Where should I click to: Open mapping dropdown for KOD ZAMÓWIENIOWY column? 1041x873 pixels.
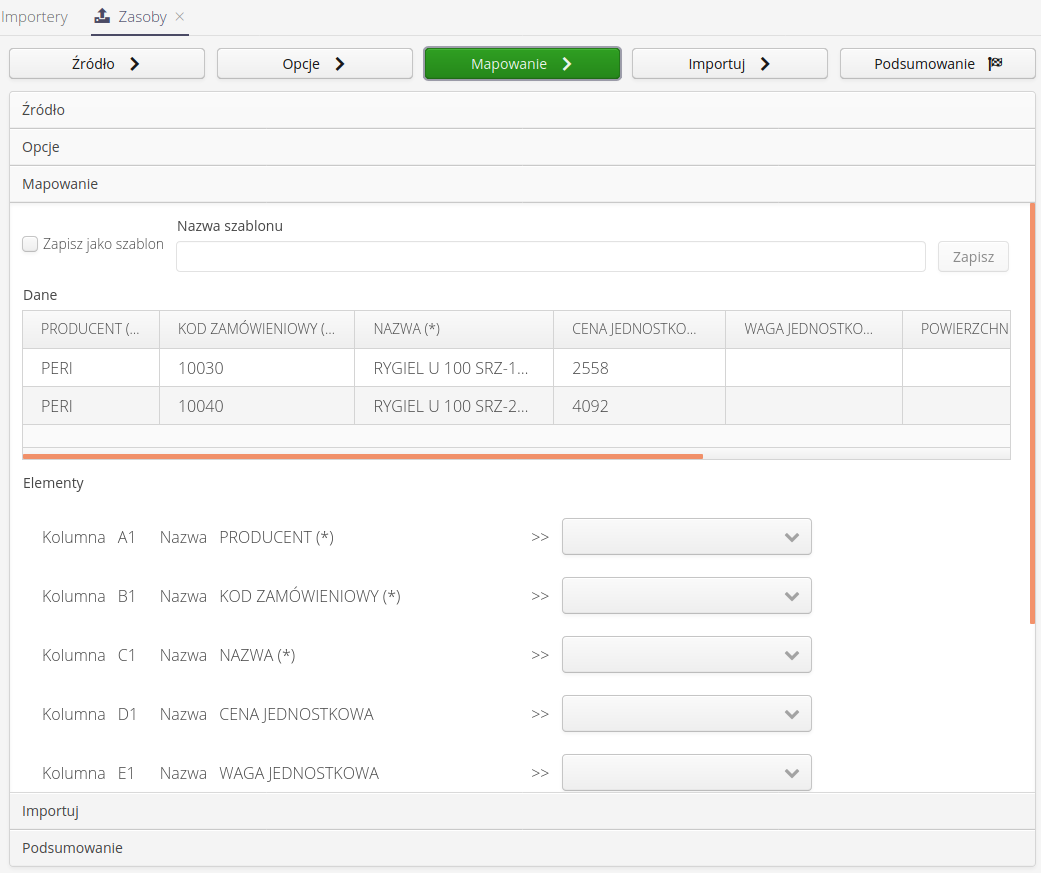point(687,596)
